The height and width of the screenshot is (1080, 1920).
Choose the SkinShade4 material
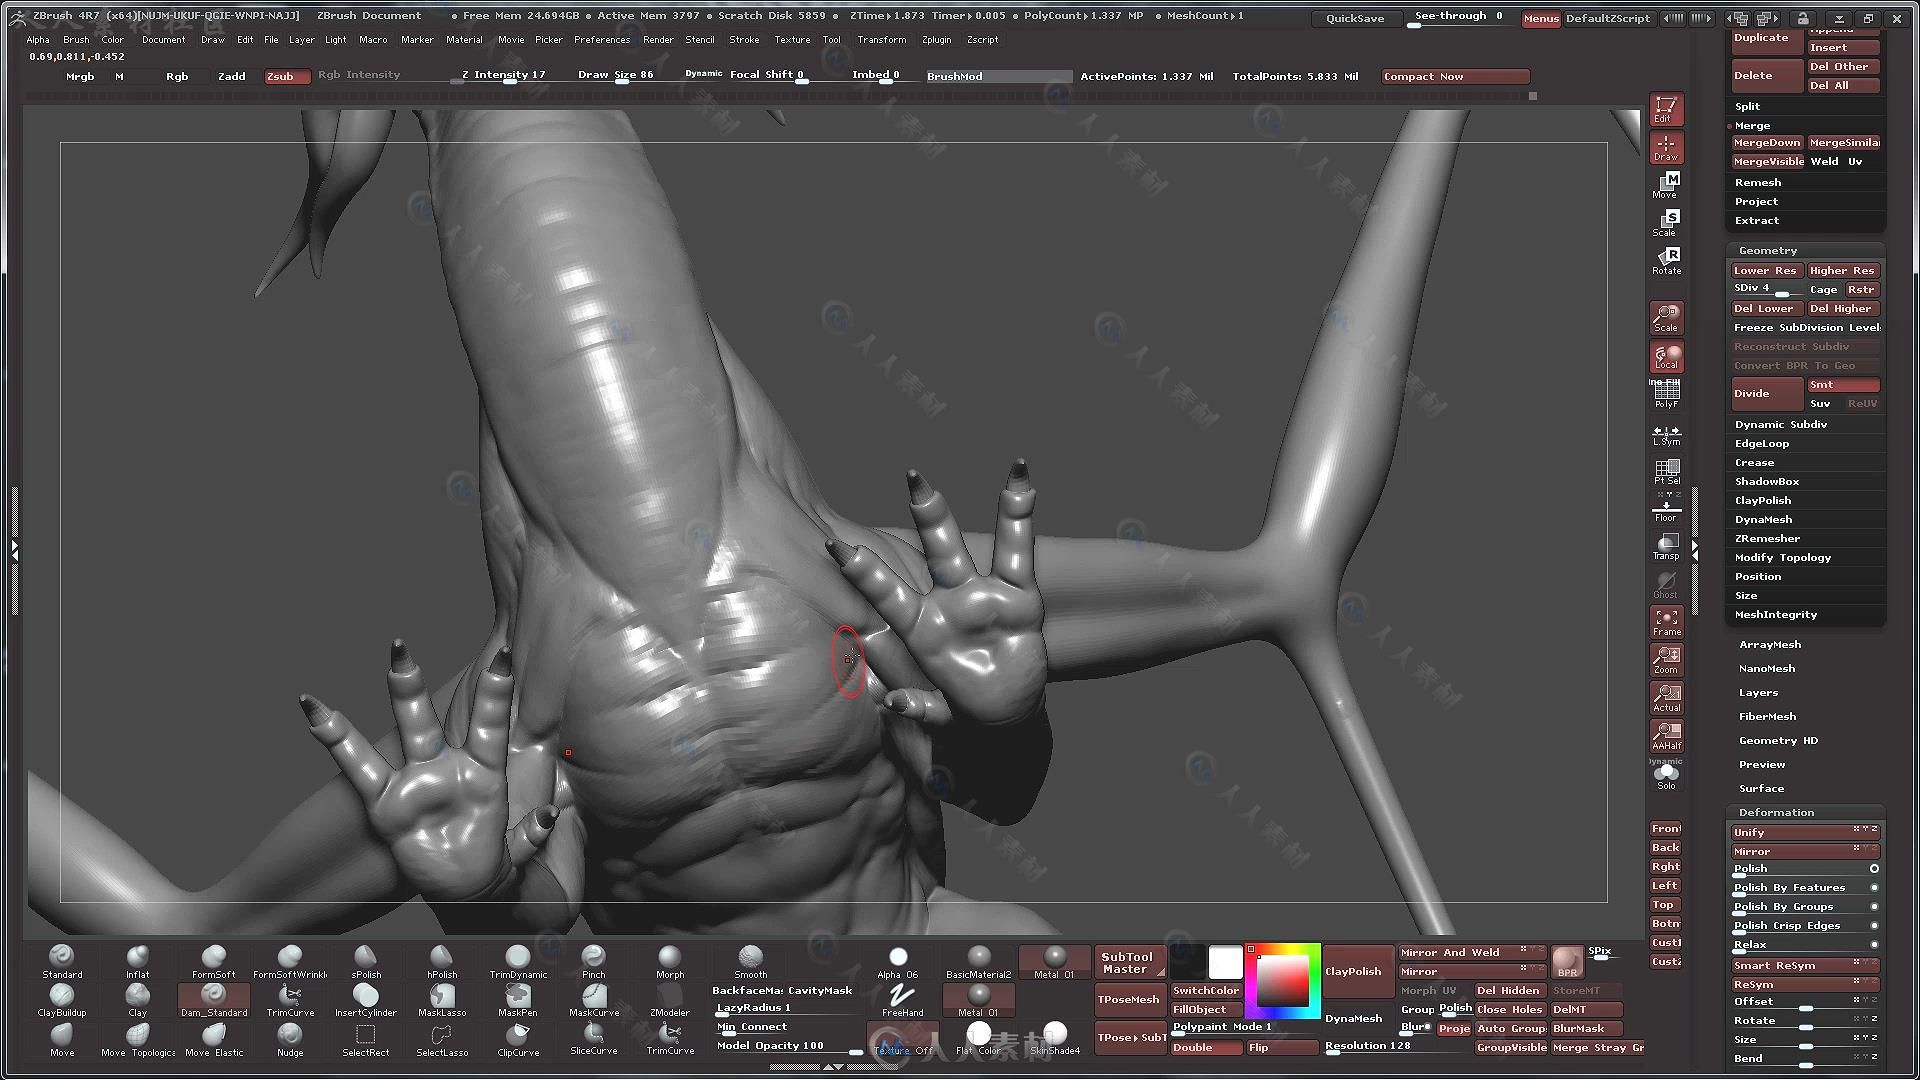[1055, 1040]
